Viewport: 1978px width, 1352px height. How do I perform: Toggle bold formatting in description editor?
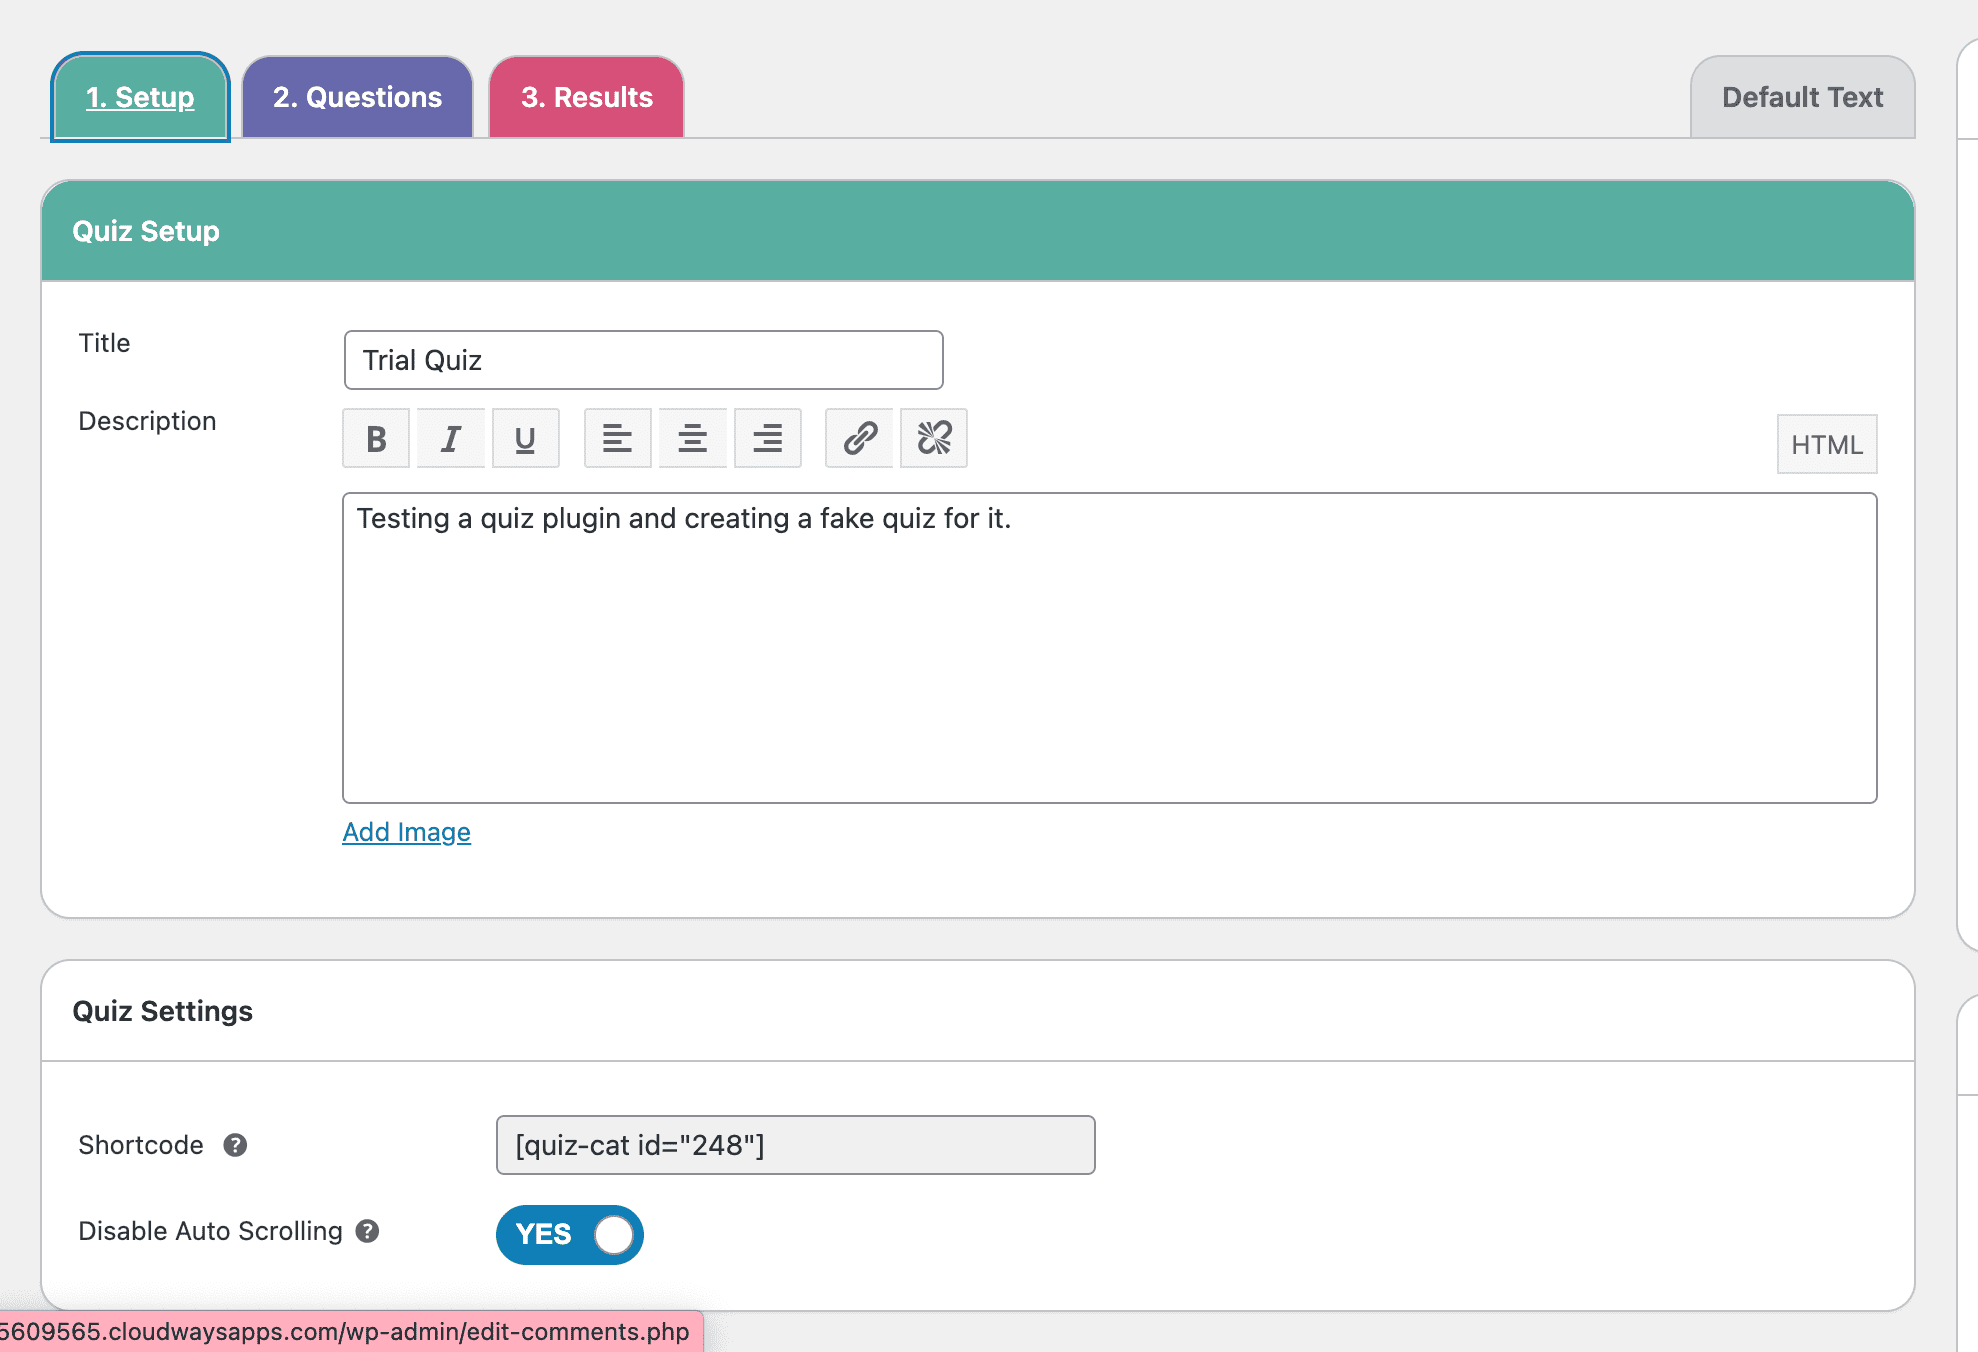(x=376, y=438)
